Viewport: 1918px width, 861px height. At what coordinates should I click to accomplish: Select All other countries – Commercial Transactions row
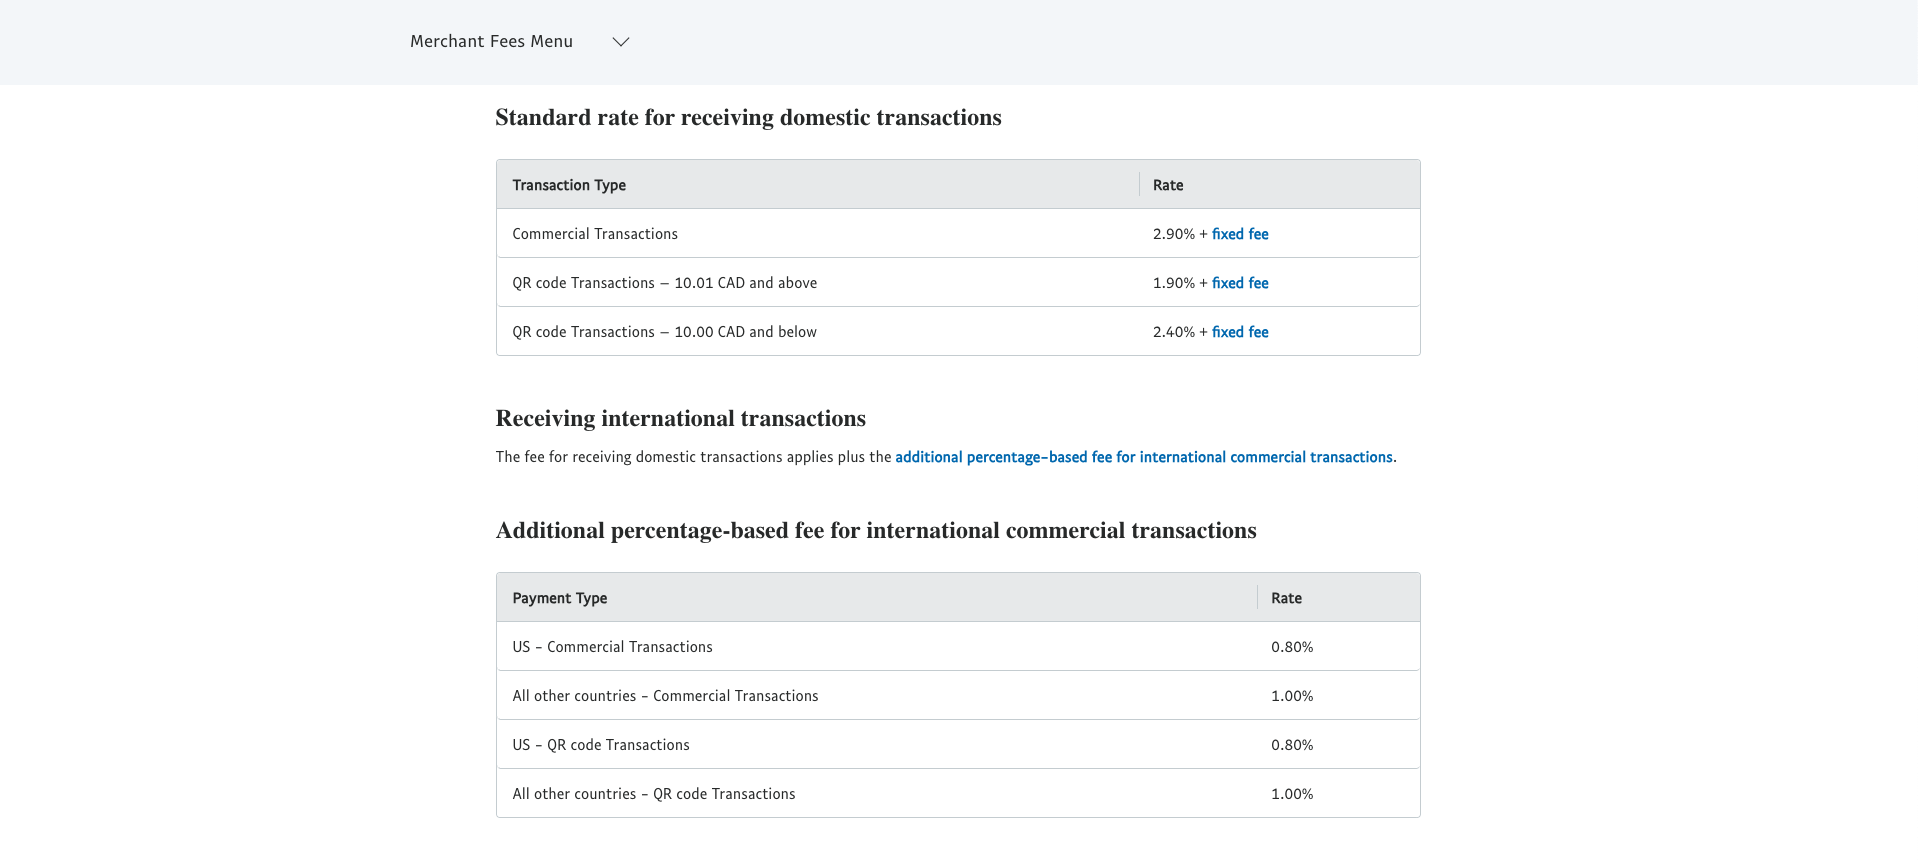click(x=665, y=696)
